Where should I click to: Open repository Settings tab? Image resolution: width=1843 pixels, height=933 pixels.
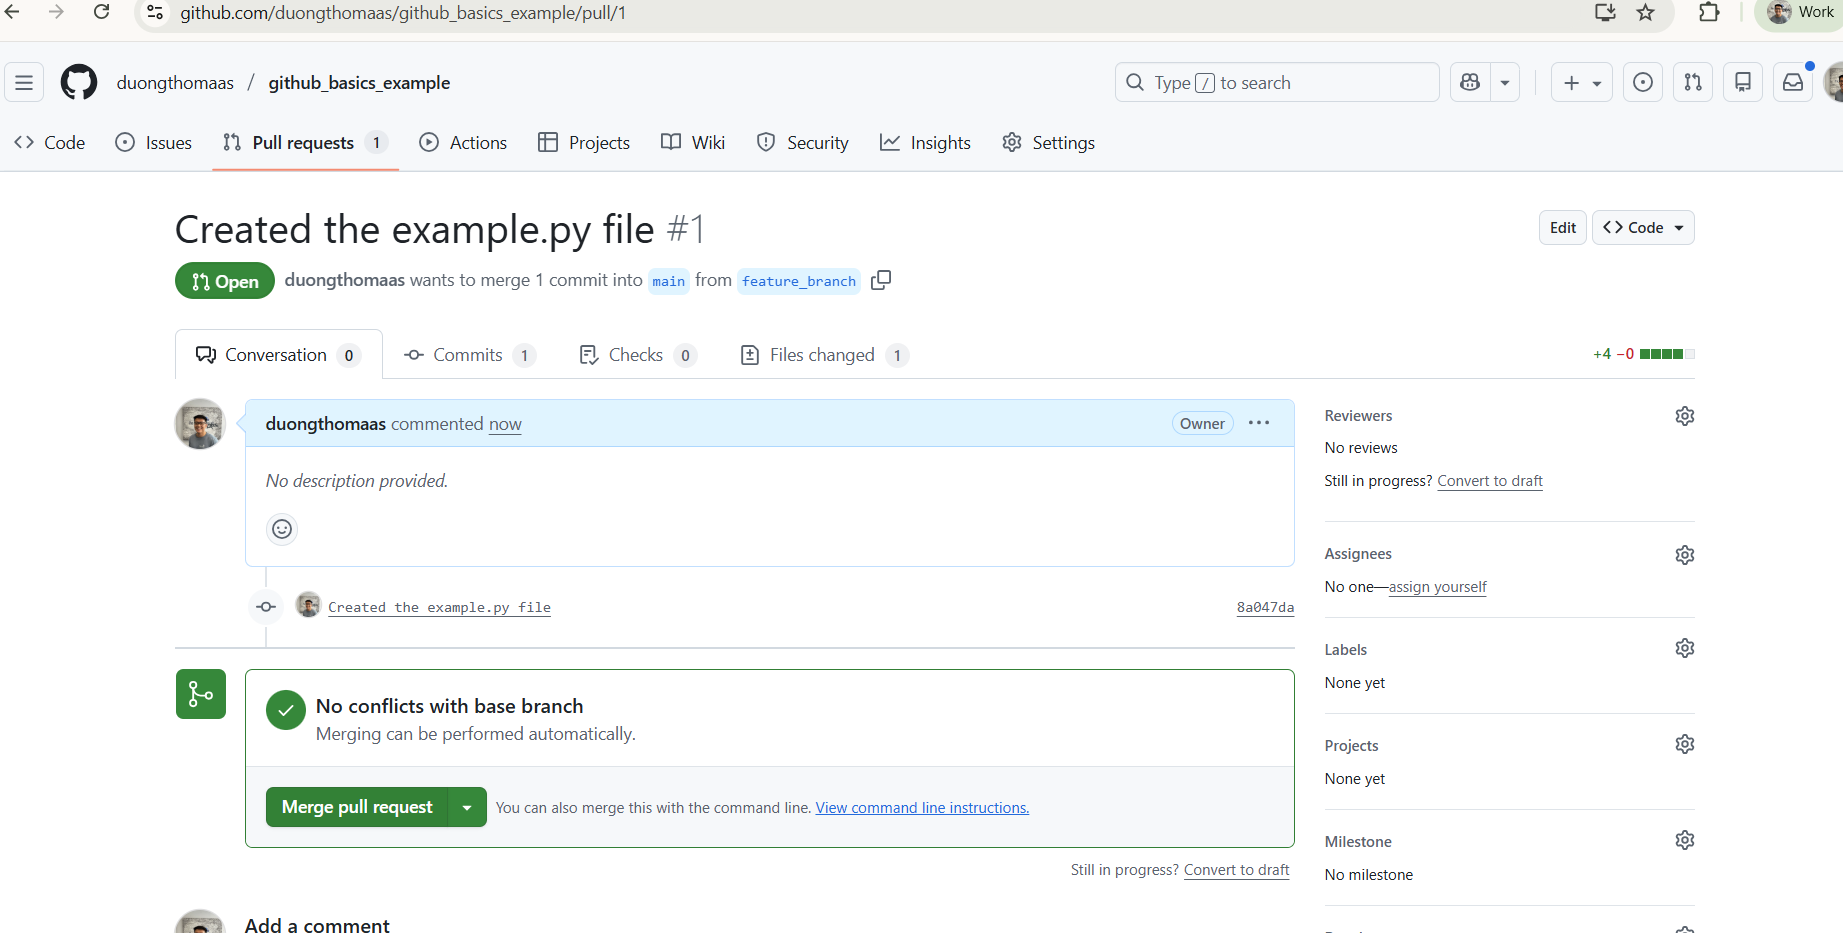1048,143
